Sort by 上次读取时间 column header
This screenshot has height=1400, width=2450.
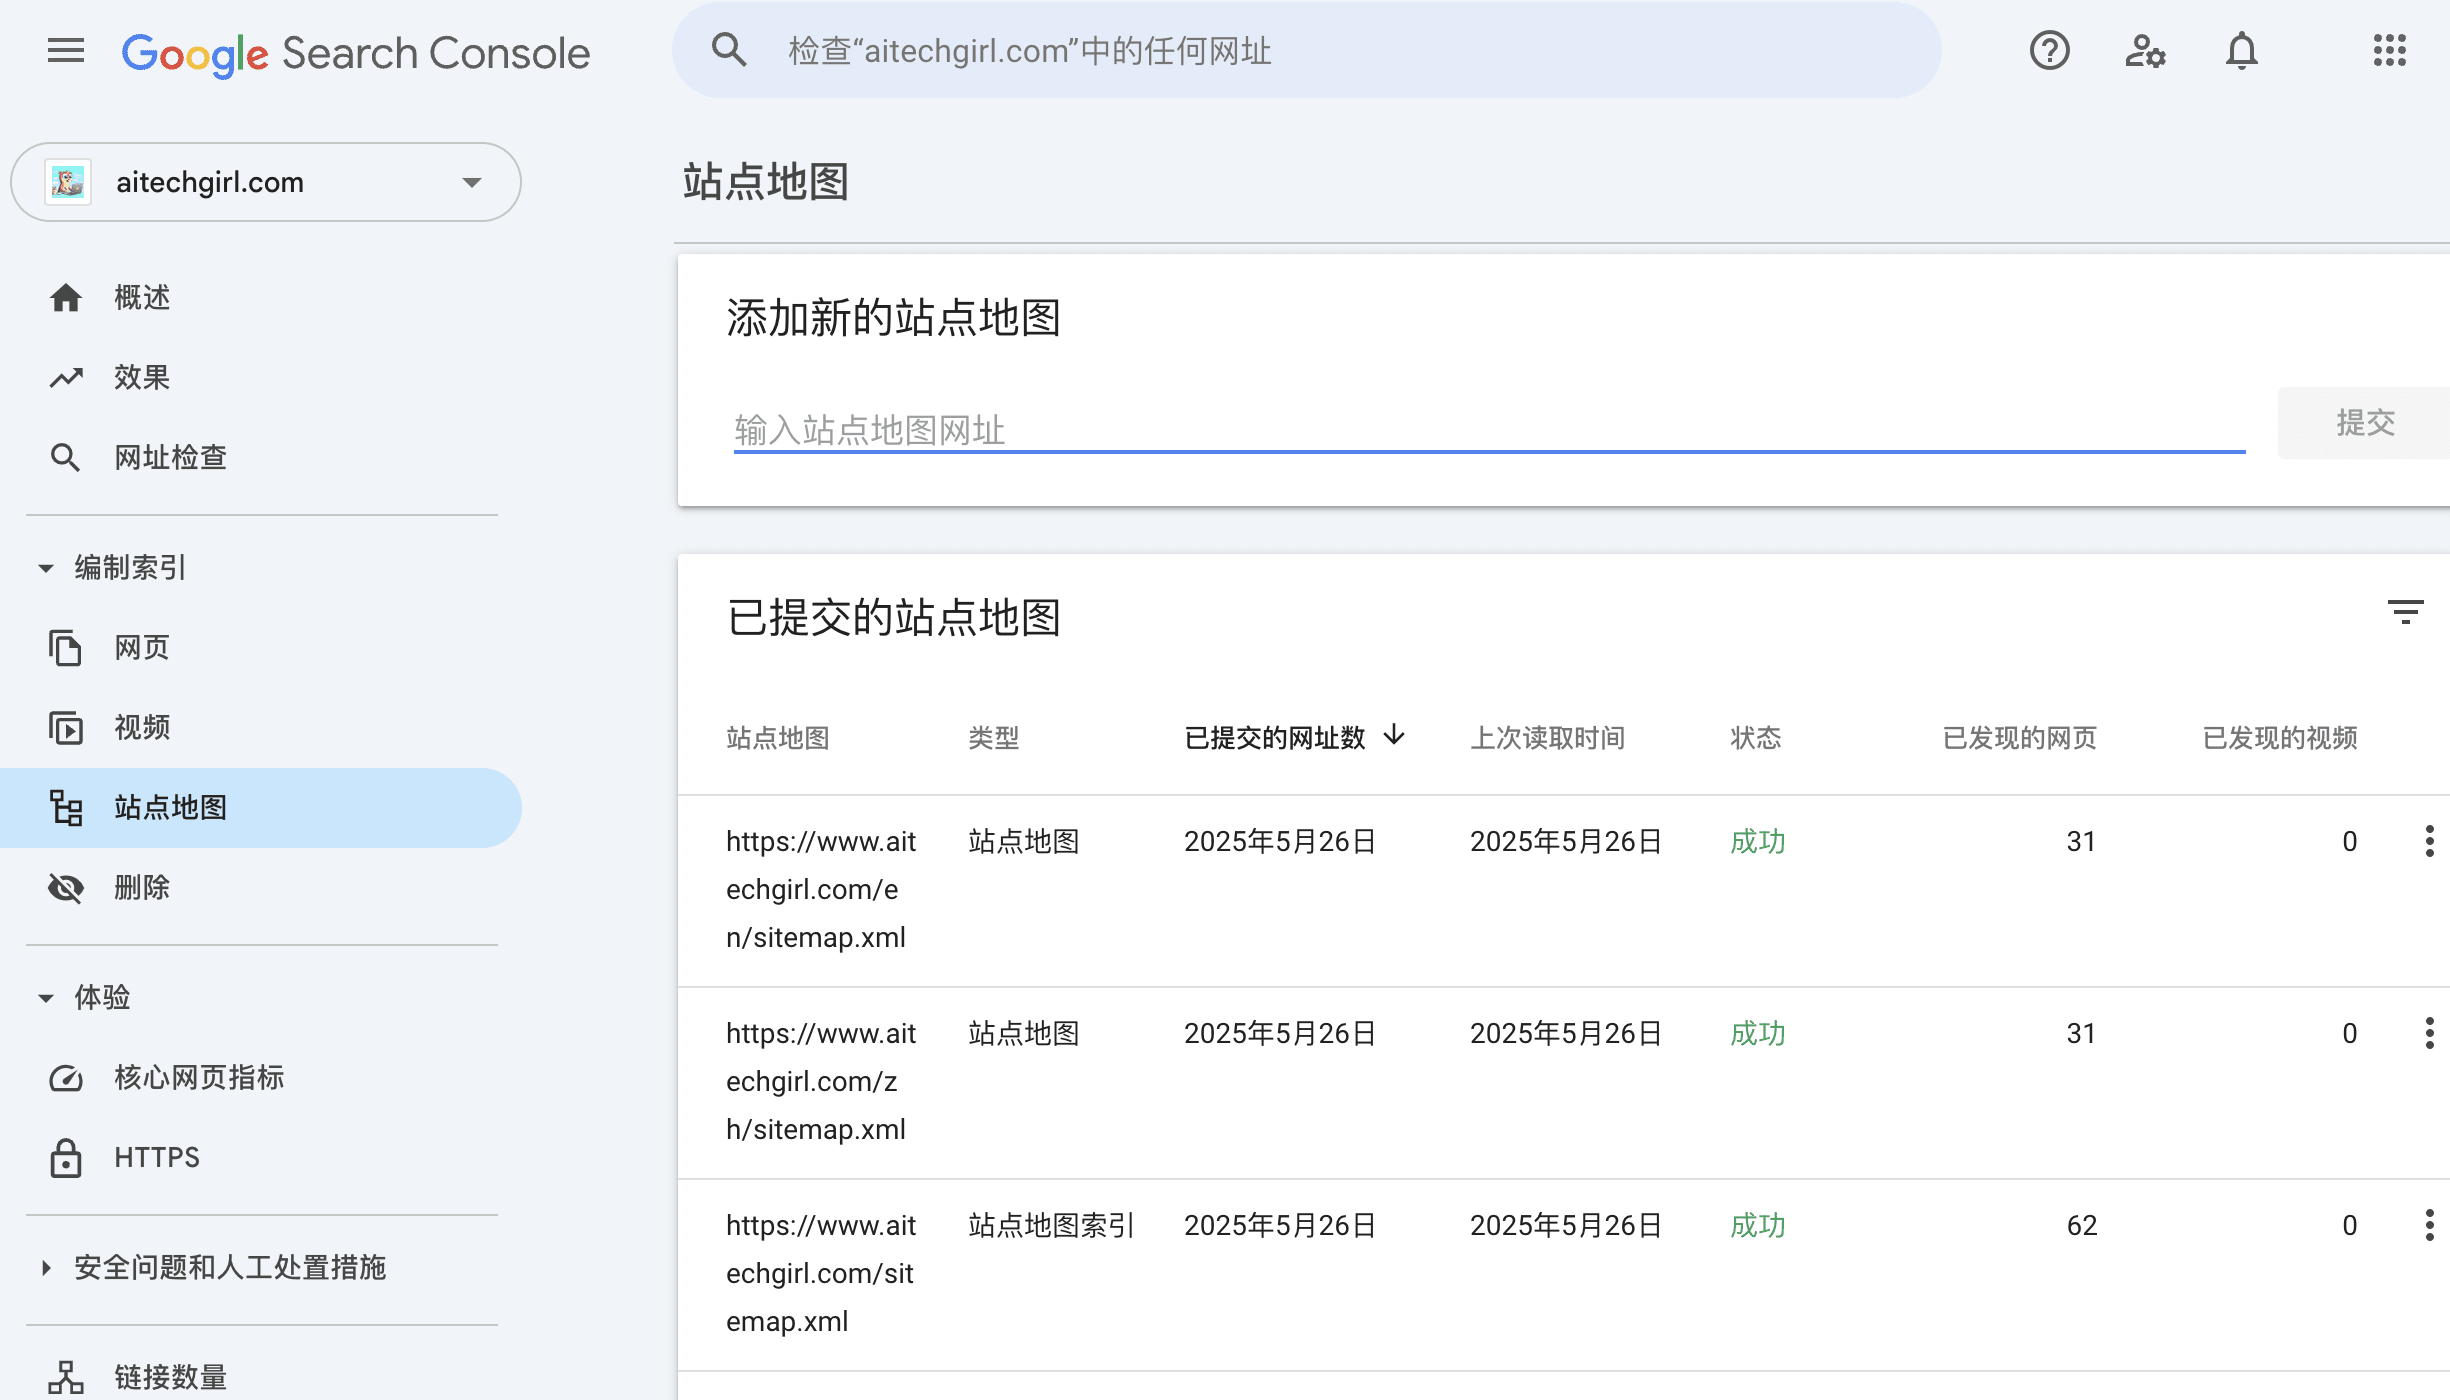click(1548, 738)
